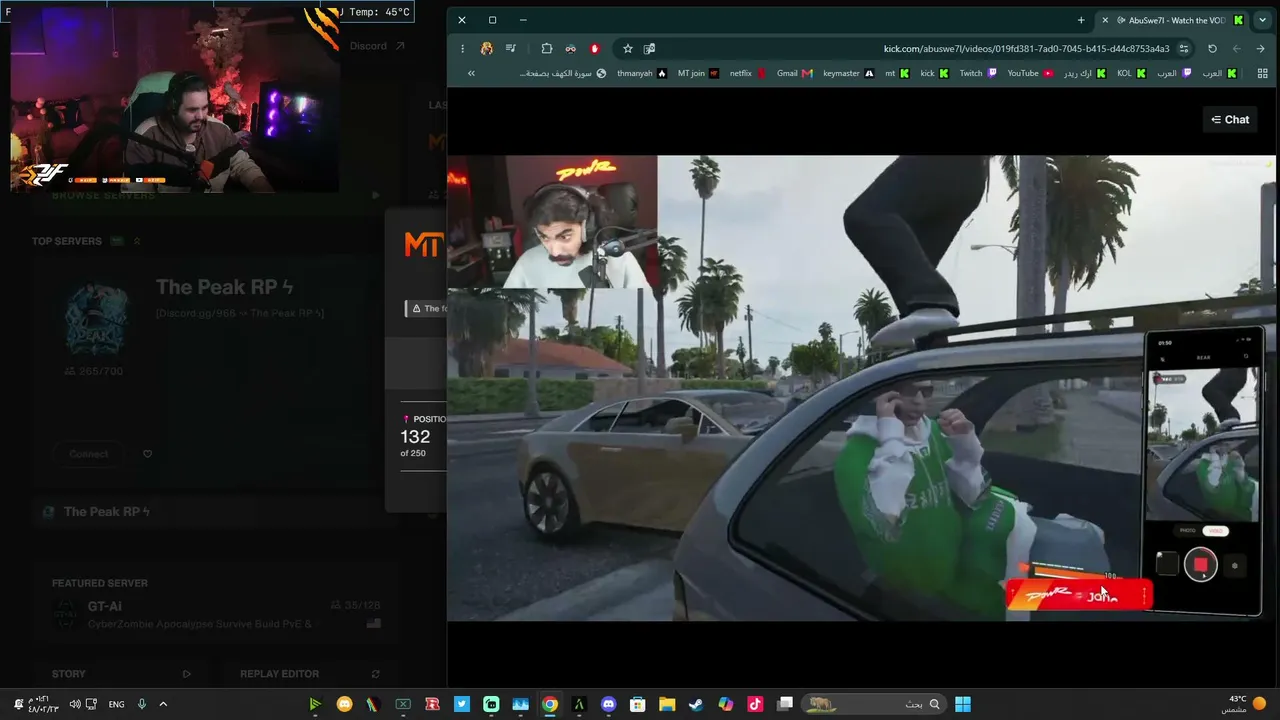Open Microsoft Store from the taskbar
This screenshot has height=720, width=1280.
pyautogui.click(x=638, y=704)
